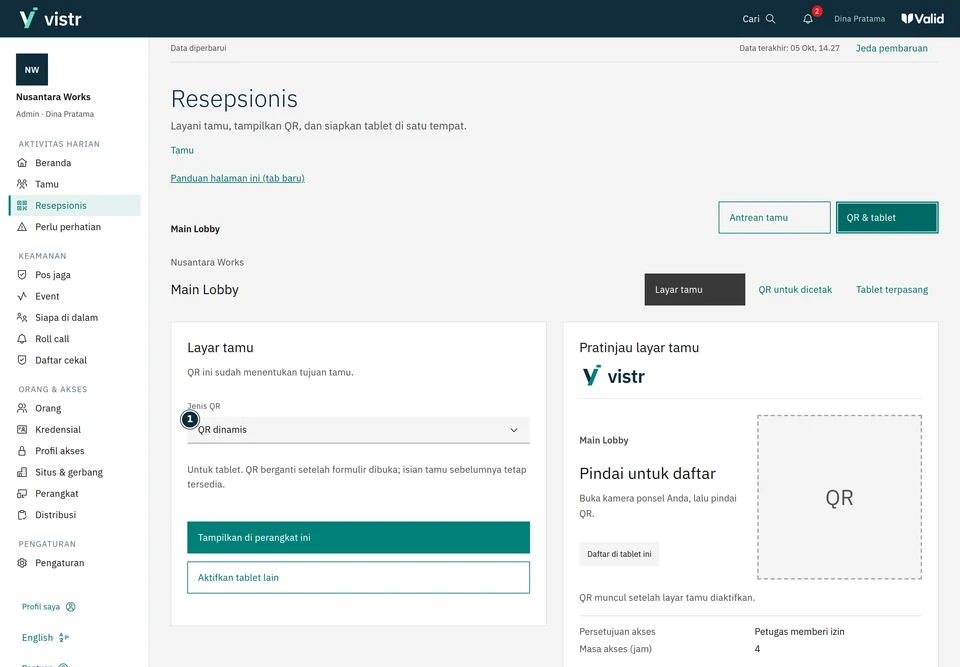Click the Cari search label

[x=751, y=19]
